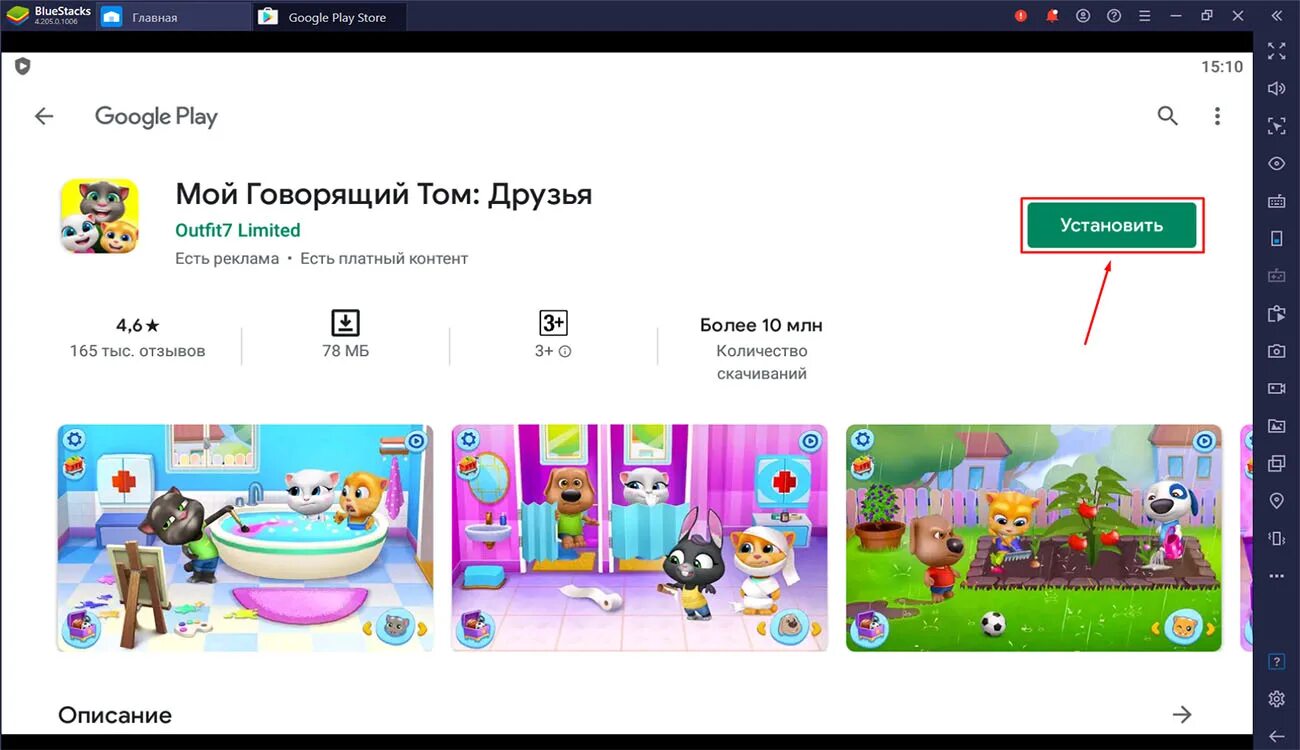Toggle fullscreen from the BlueStacks sidebar
This screenshot has height=750, width=1300.
click(1276, 51)
